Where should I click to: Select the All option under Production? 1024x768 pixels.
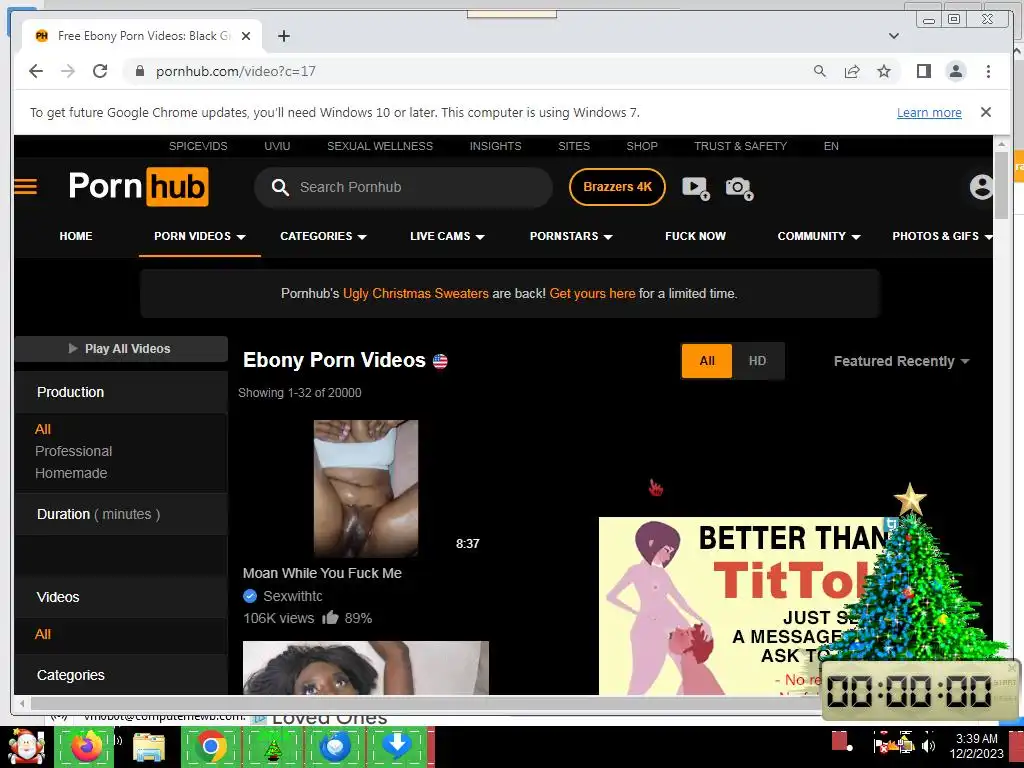(x=42, y=429)
